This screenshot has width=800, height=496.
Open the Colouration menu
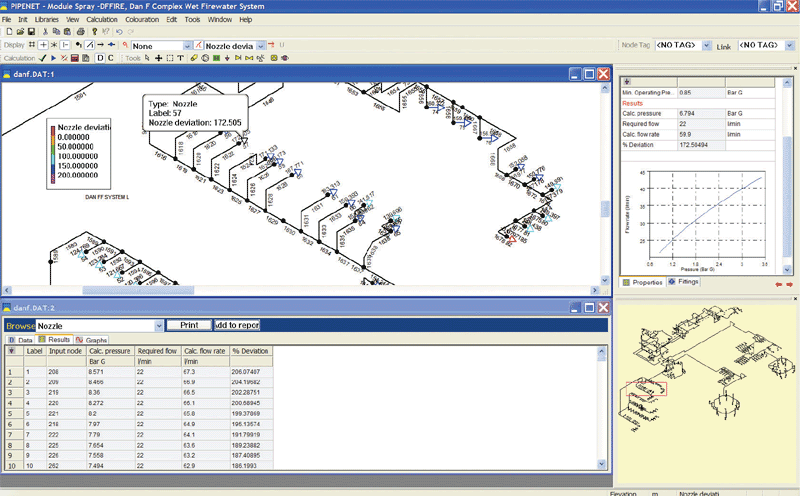pyautogui.click(x=142, y=19)
